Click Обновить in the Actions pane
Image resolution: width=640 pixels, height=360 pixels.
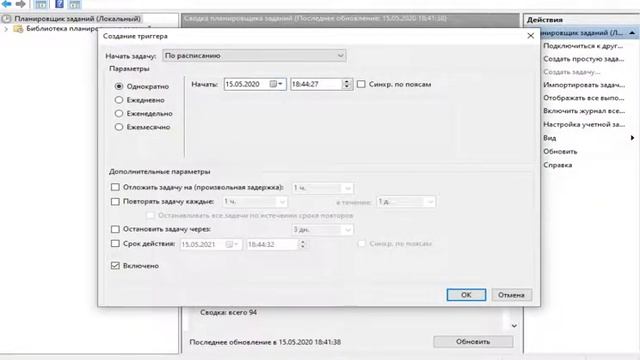pyautogui.click(x=560, y=151)
